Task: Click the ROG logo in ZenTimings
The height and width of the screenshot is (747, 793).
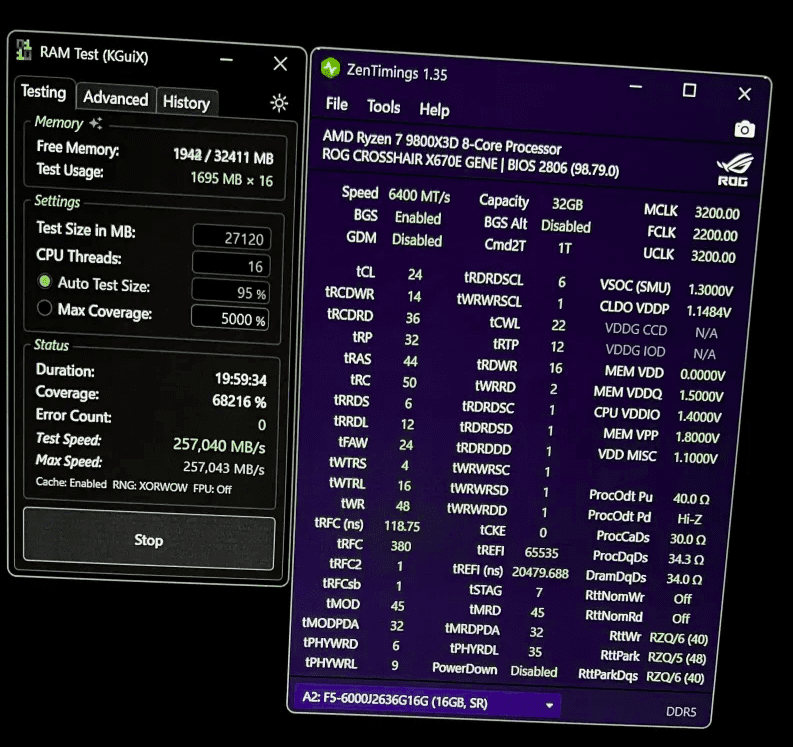Action: click(734, 170)
